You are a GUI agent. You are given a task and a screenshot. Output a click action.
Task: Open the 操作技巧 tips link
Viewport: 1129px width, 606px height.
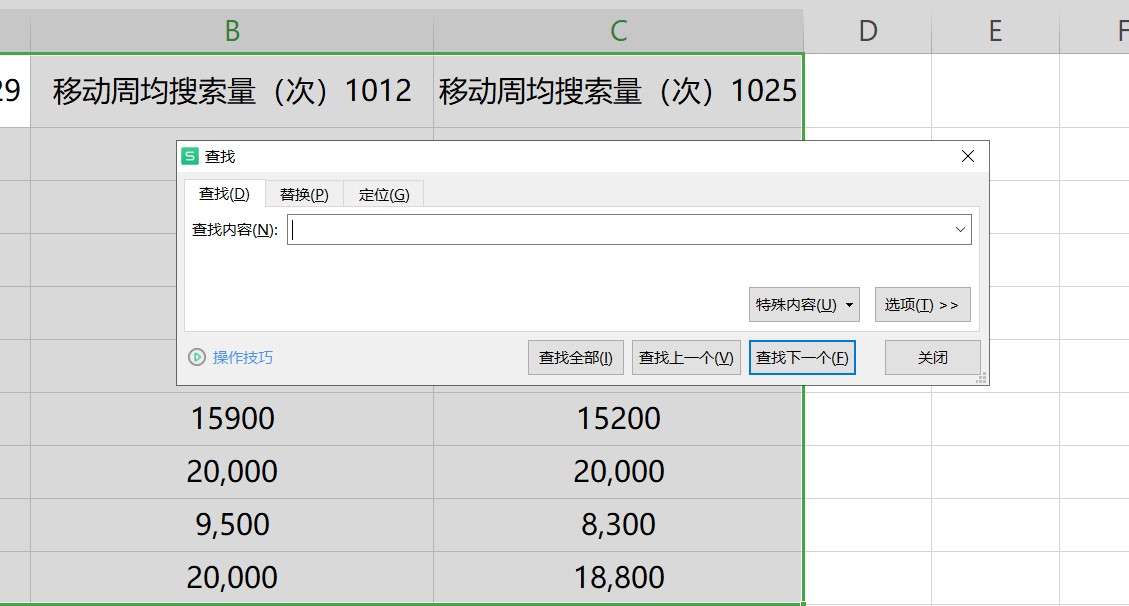(242, 357)
